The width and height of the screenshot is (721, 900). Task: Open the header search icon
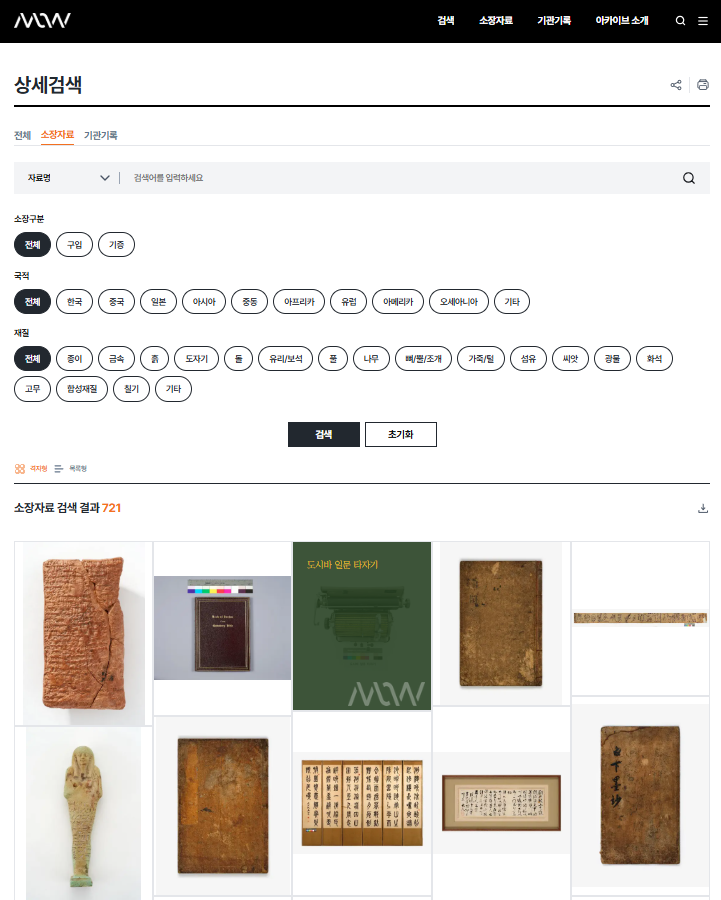tap(681, 20)
